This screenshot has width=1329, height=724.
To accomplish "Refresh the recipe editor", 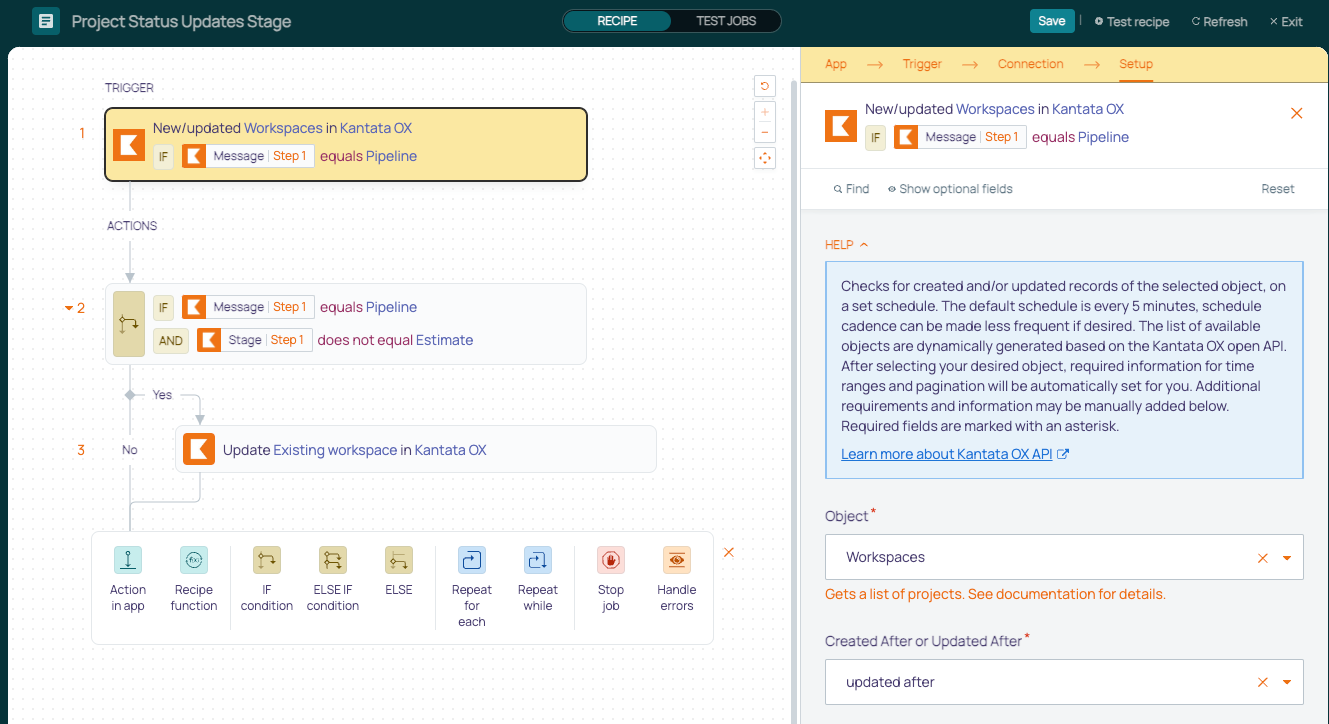I will coord(1219,21).
